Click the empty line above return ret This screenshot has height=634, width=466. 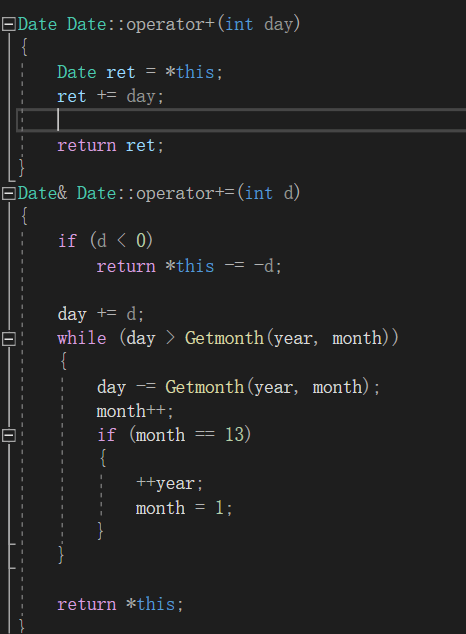pyautogui.click(x=241, y=120)
